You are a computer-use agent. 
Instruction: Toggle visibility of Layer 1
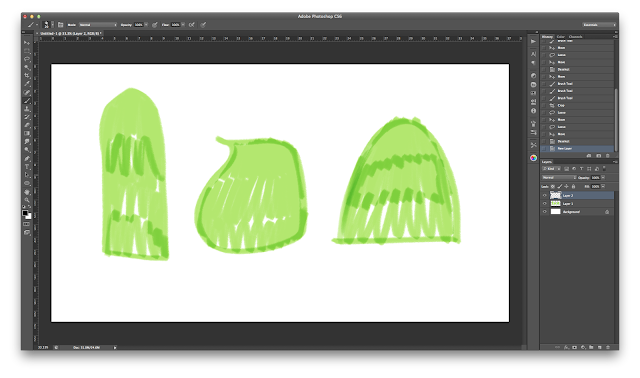[544, 204]
